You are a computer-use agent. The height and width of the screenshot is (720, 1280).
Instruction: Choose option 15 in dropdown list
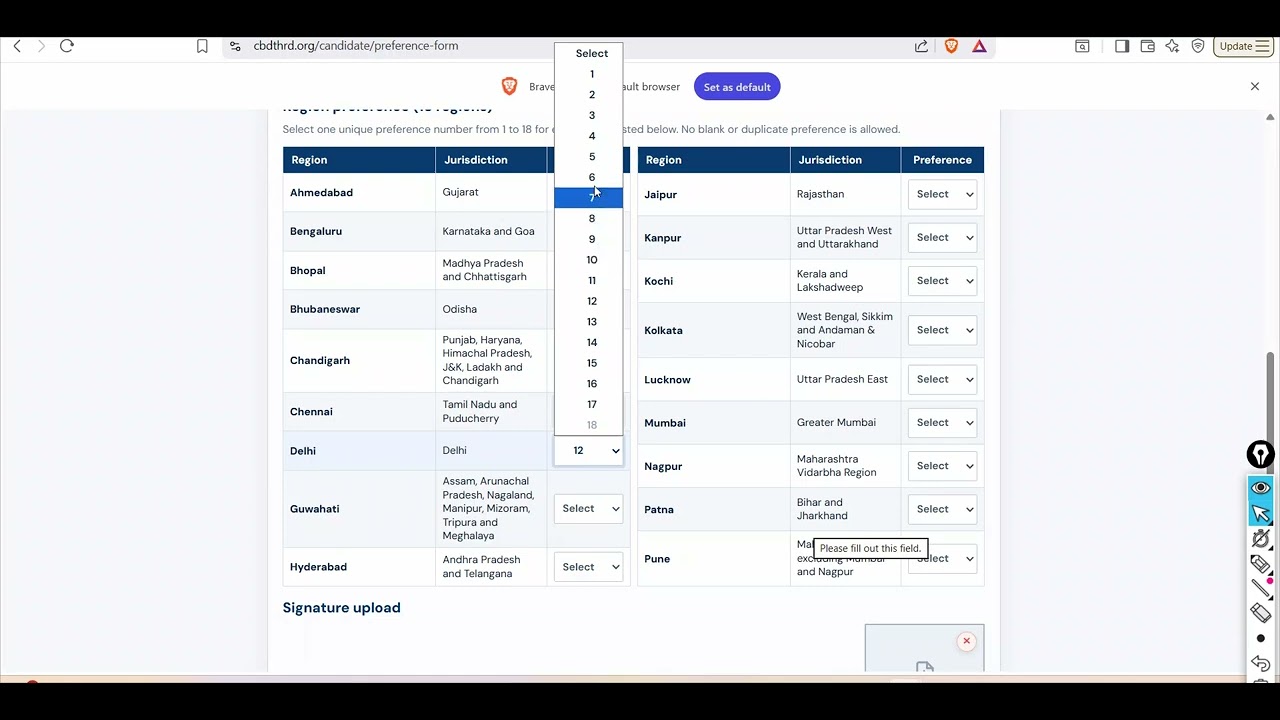tap(591, 363)
